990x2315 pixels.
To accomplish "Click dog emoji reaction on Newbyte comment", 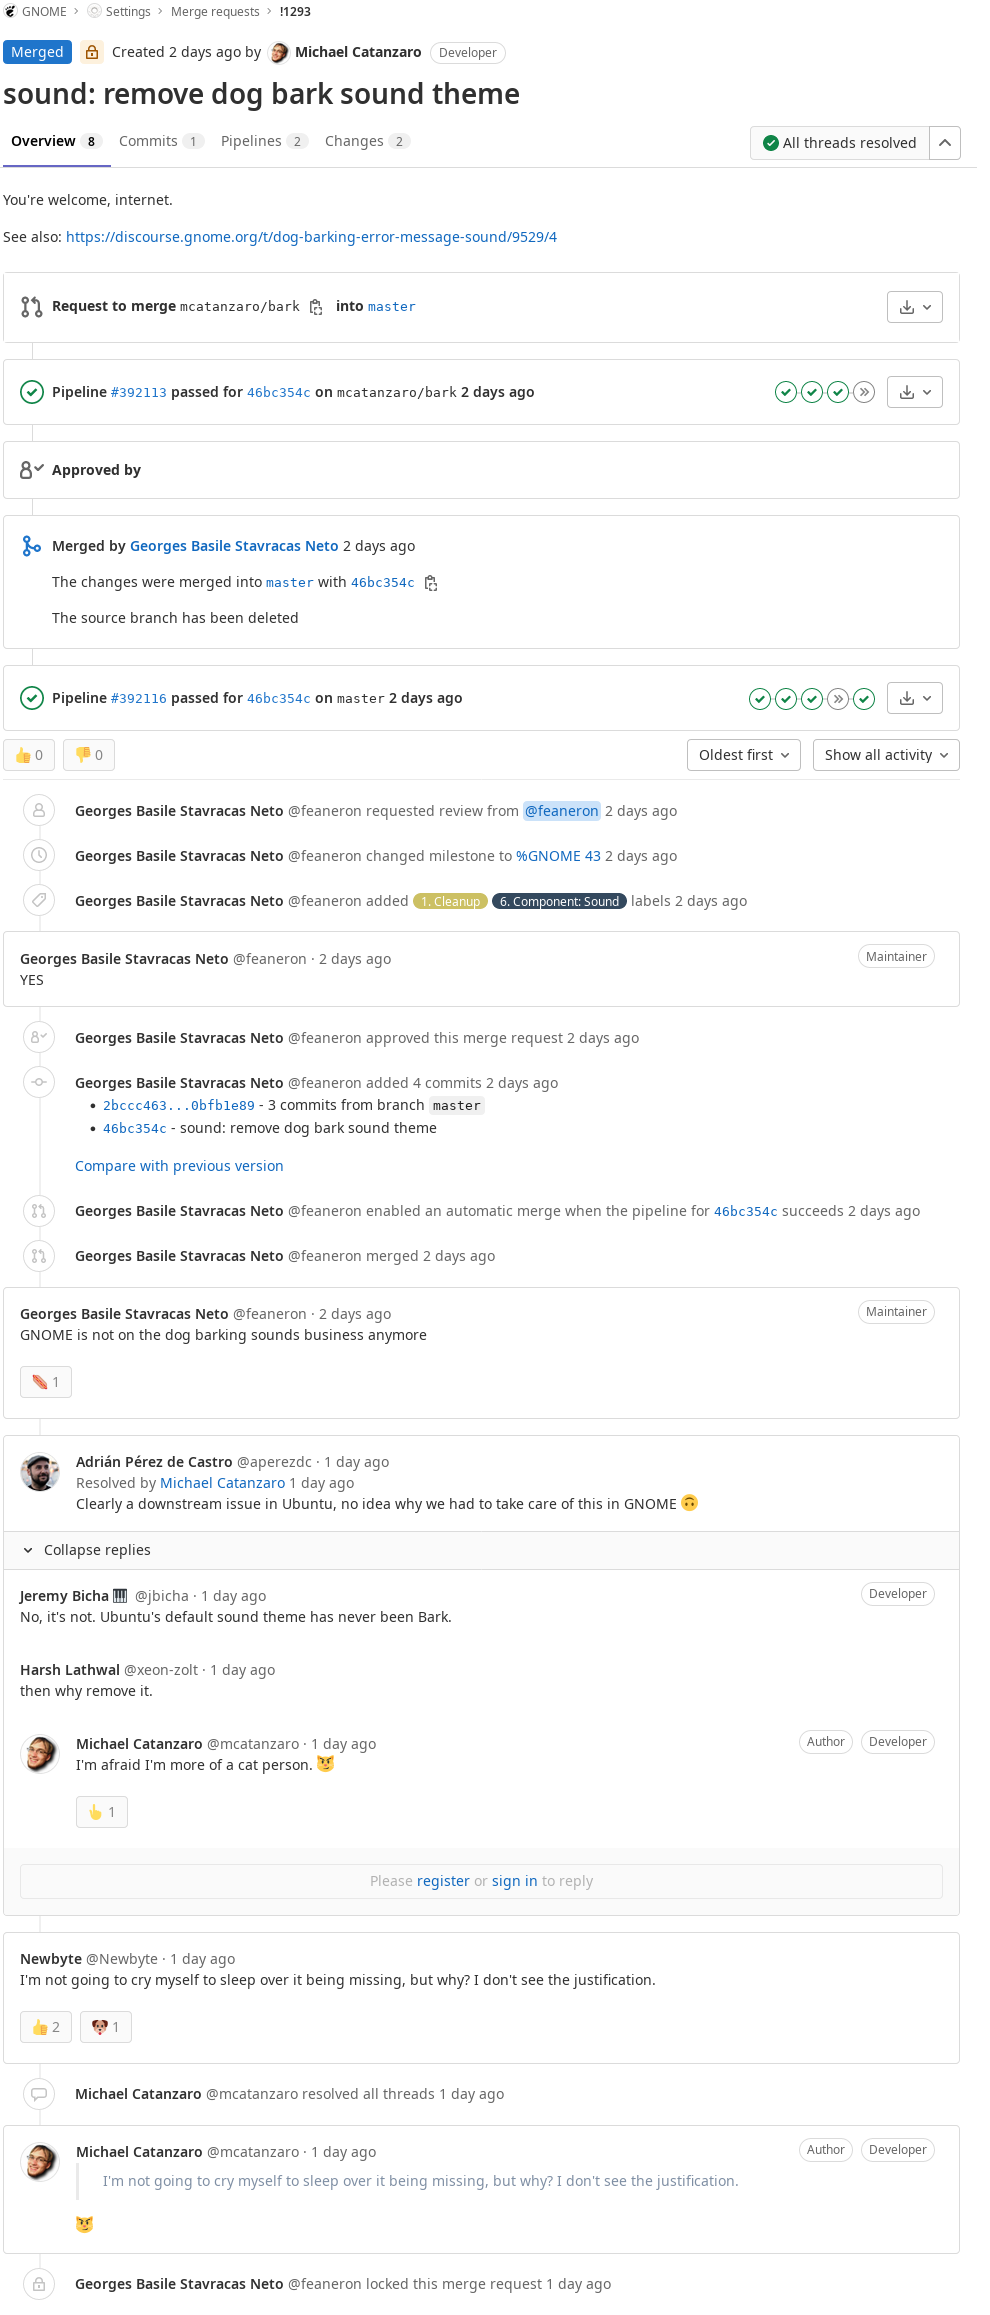I will [106, 2027].
